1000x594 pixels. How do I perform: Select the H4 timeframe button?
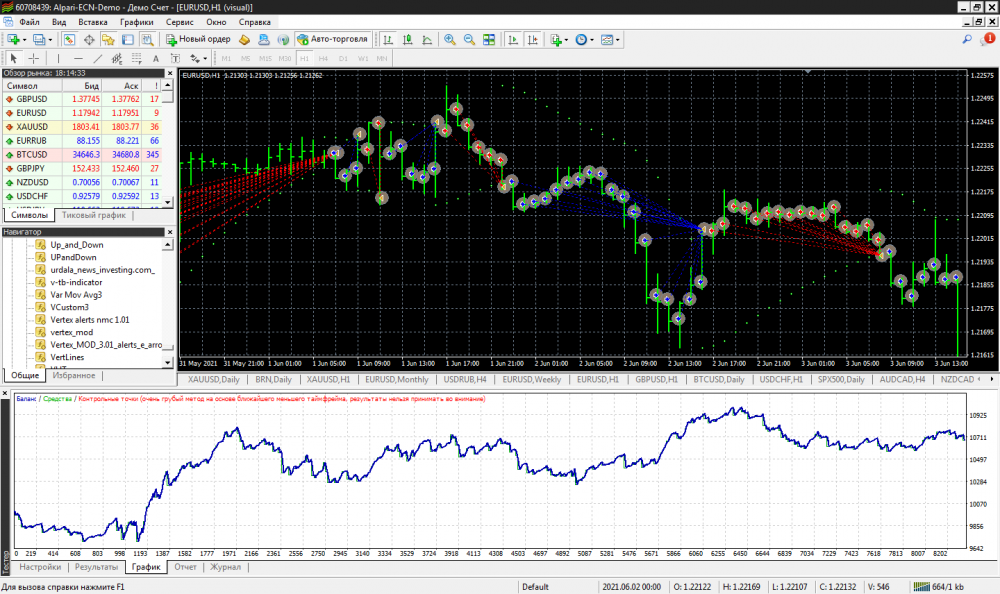(324, 58)
